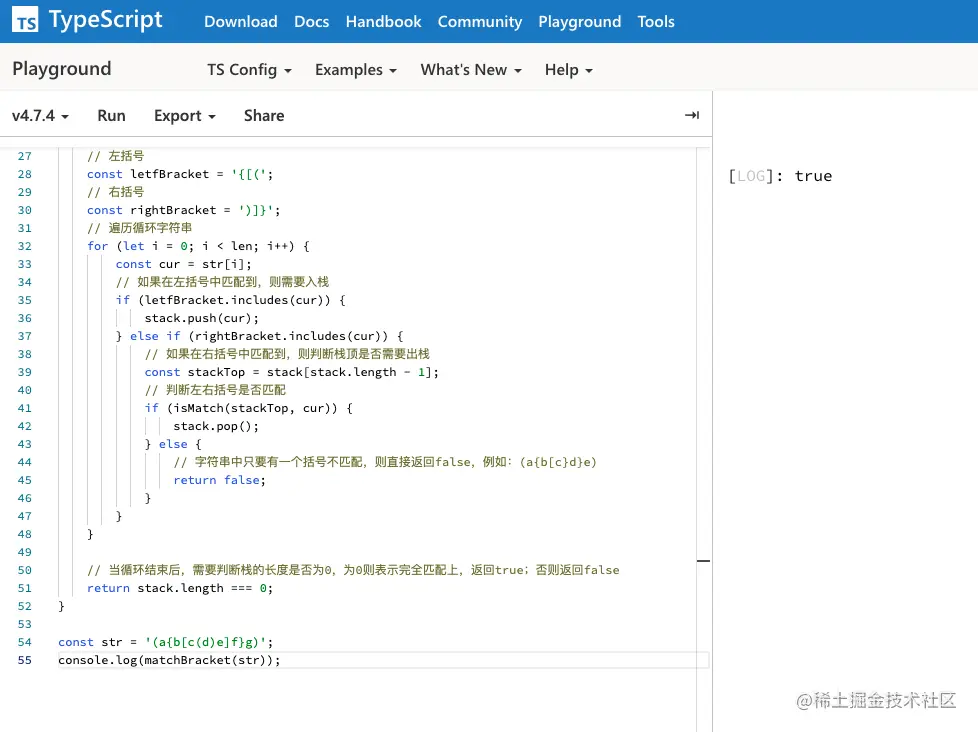Click the if letfBracket.includes(cur) line
The image size is (978, 732).
(230, 300)
